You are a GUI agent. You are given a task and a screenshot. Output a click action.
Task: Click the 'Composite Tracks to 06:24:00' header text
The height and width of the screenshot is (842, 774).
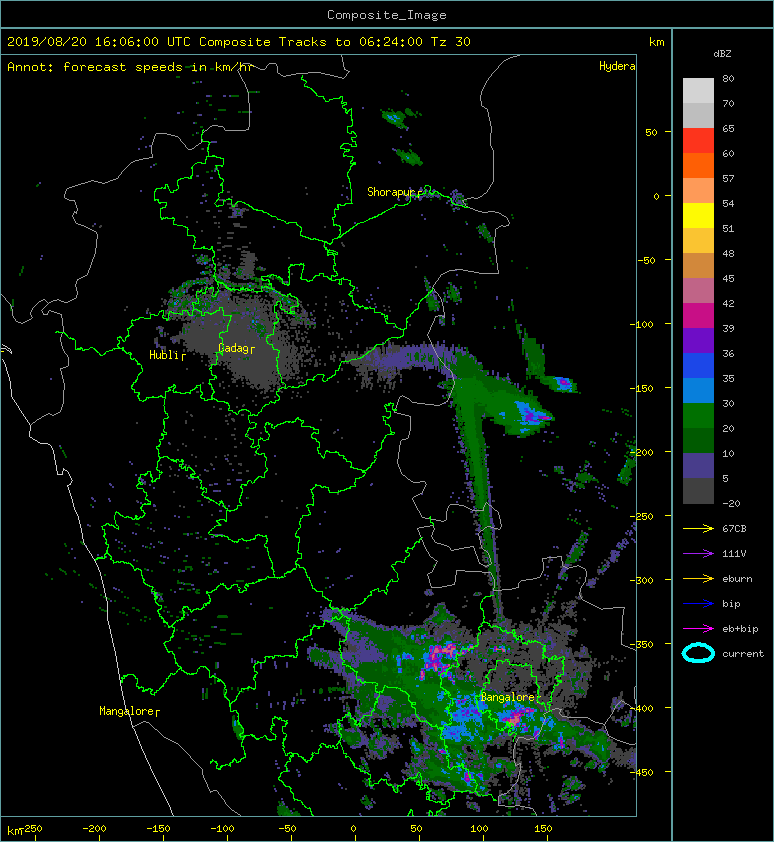pyautogui.click(x=311, y=42)
